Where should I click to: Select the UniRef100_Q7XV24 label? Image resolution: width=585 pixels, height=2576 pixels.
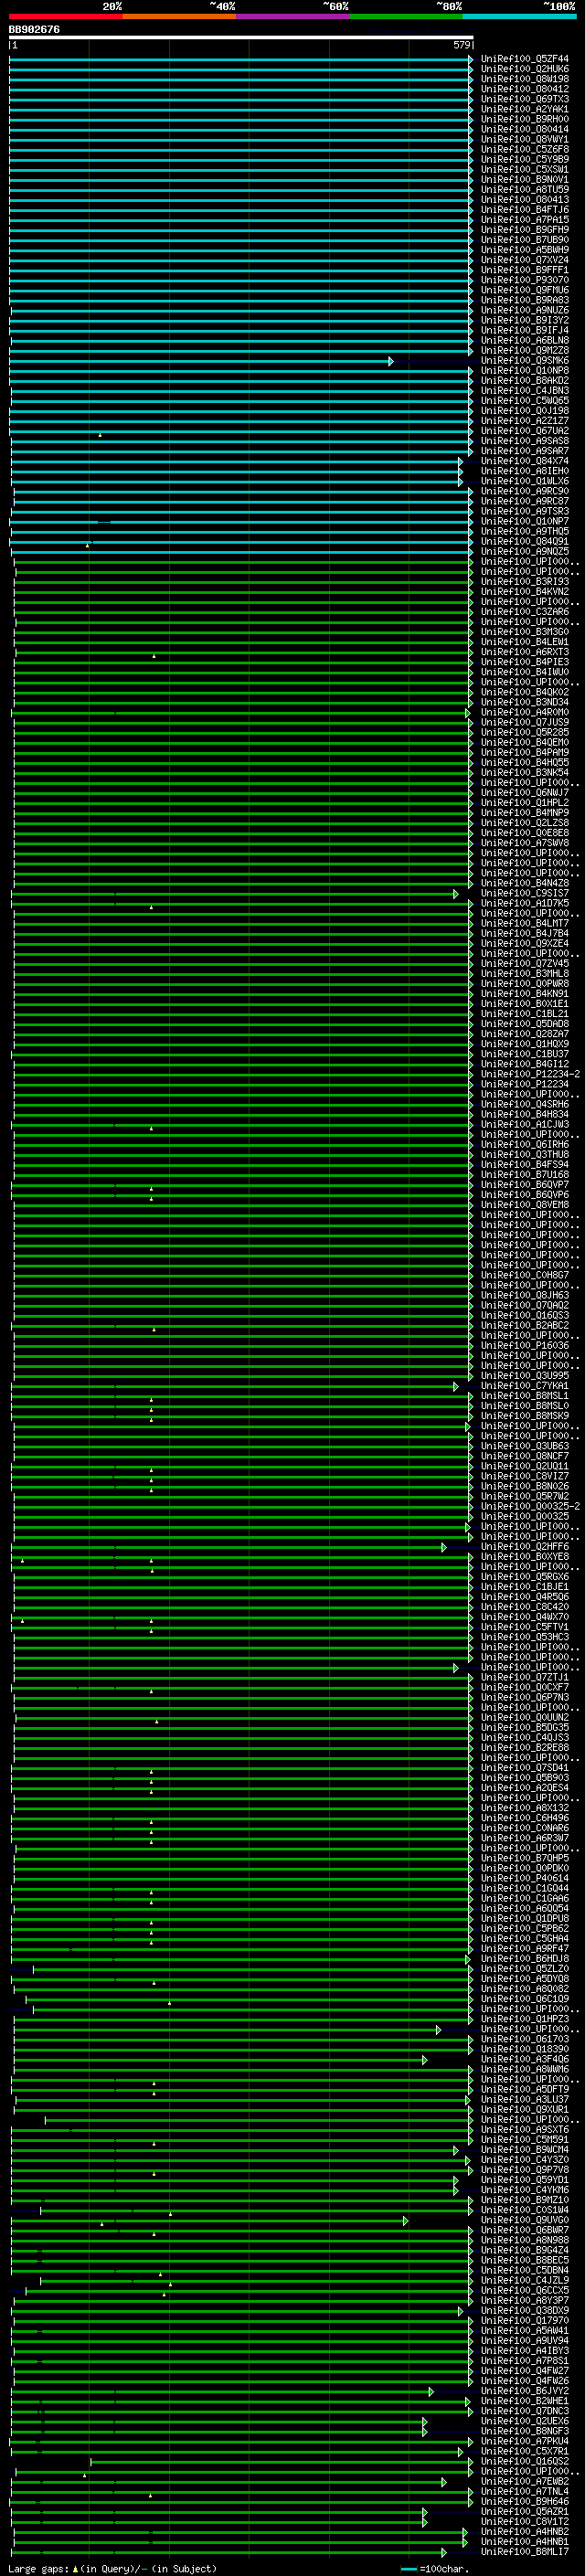pyautogui.click(x=525, y=260)
